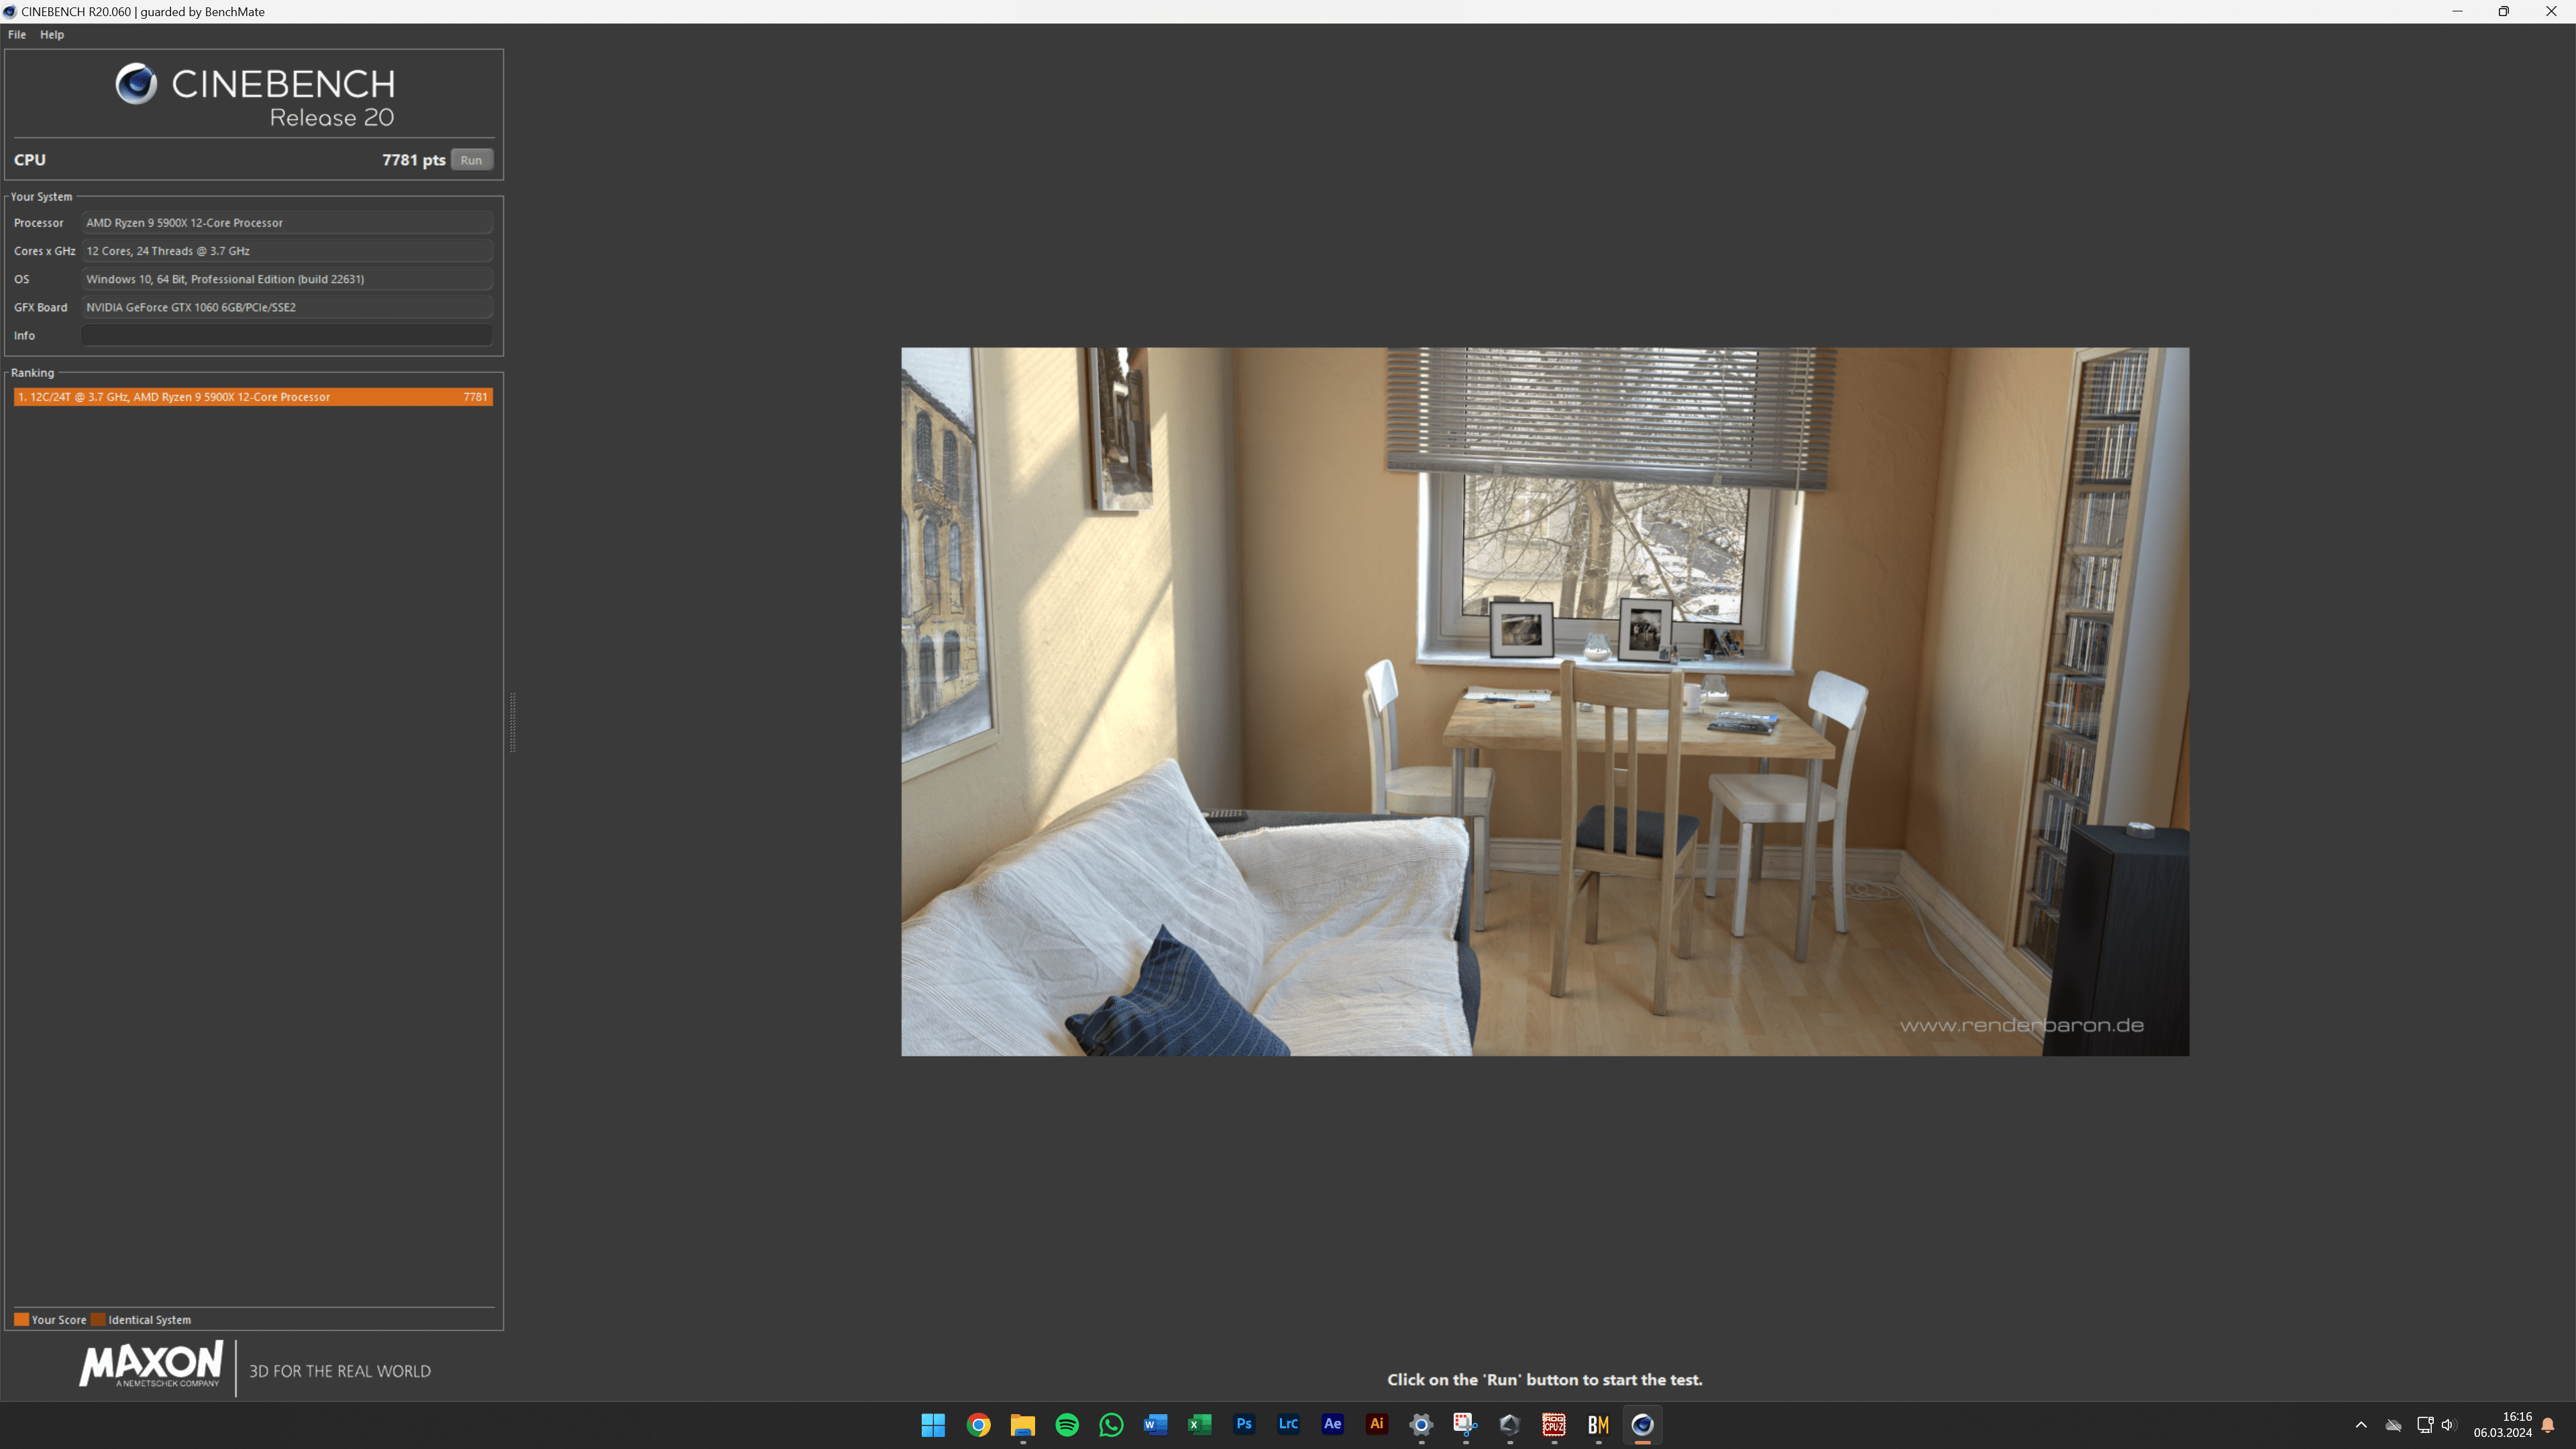Click the panel splitter handle beside the ranking list

[x=513, y=722]
